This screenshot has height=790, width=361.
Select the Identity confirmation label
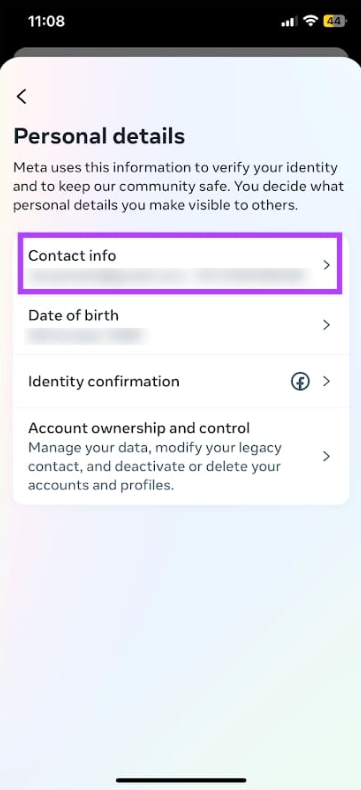104,381
